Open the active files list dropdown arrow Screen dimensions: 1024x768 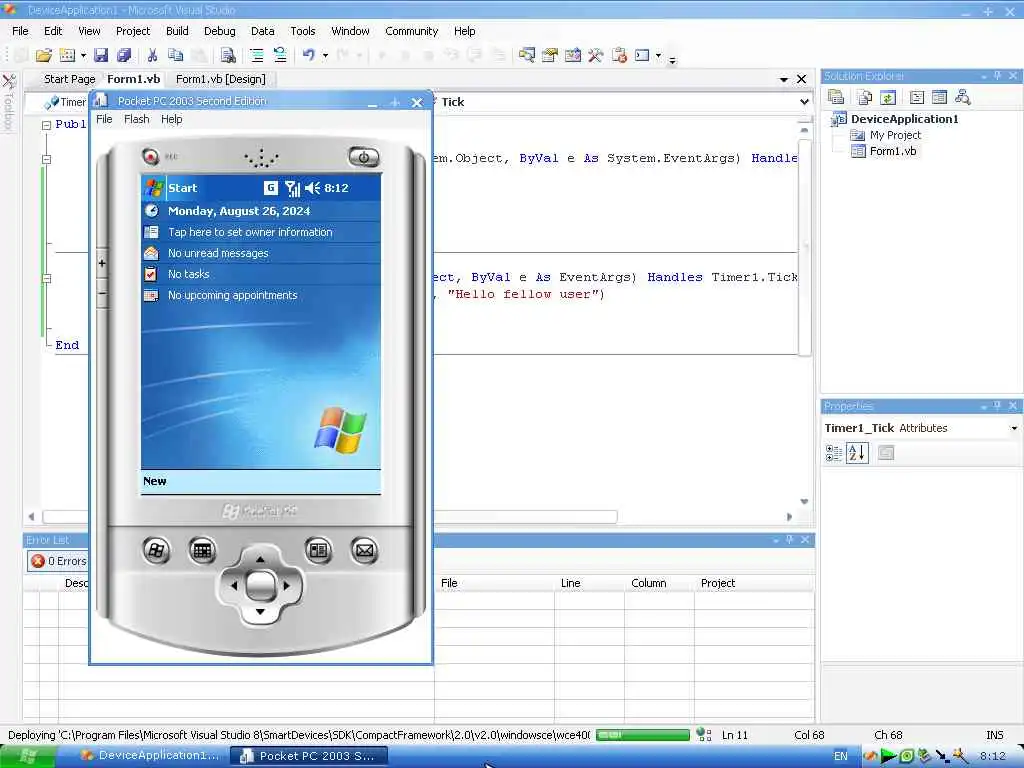[x=784, y=79]
